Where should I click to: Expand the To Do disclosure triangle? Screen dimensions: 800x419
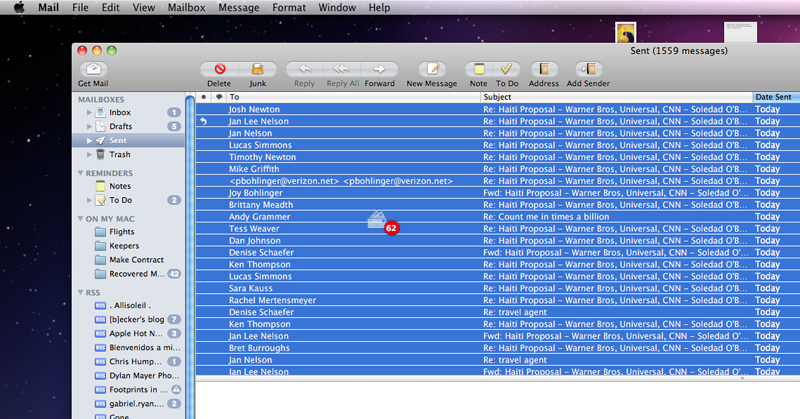[x=89, y=200]
